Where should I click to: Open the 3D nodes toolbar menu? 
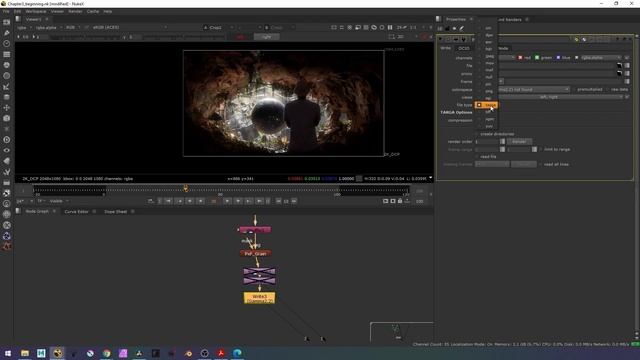(x=7, y=118)
